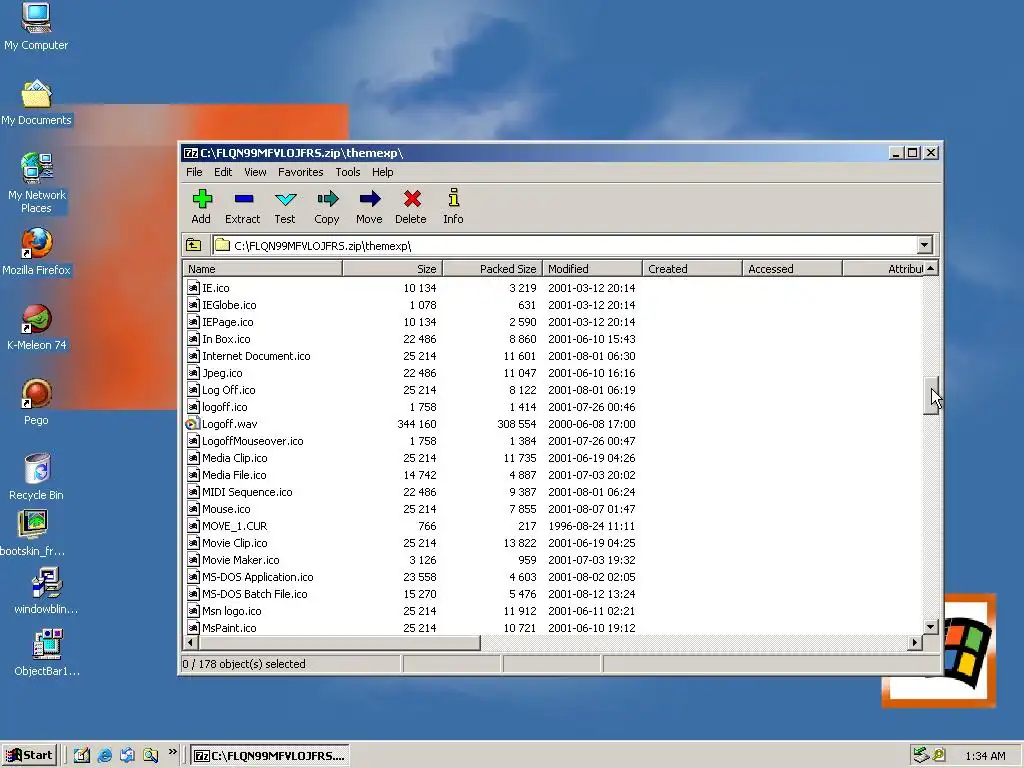Open the Help menu
This screenshot has width=1024, height=768.
[x=383, y=172]
